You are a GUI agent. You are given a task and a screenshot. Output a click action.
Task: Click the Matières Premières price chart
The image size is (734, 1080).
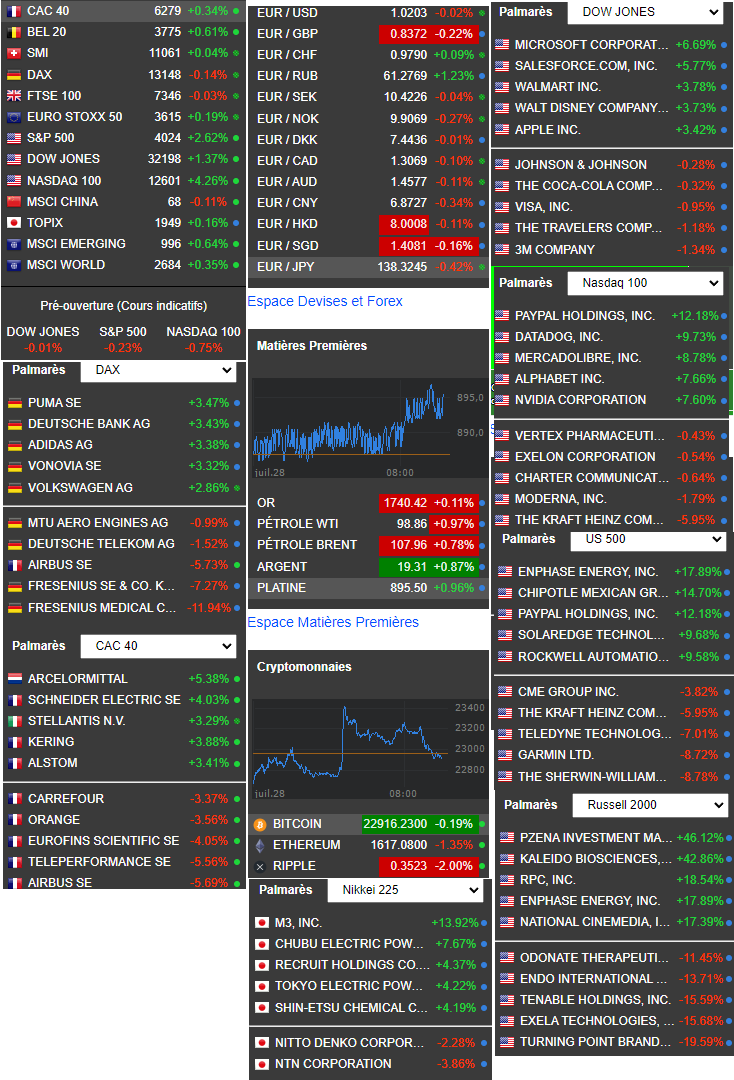tap(369, 428)
